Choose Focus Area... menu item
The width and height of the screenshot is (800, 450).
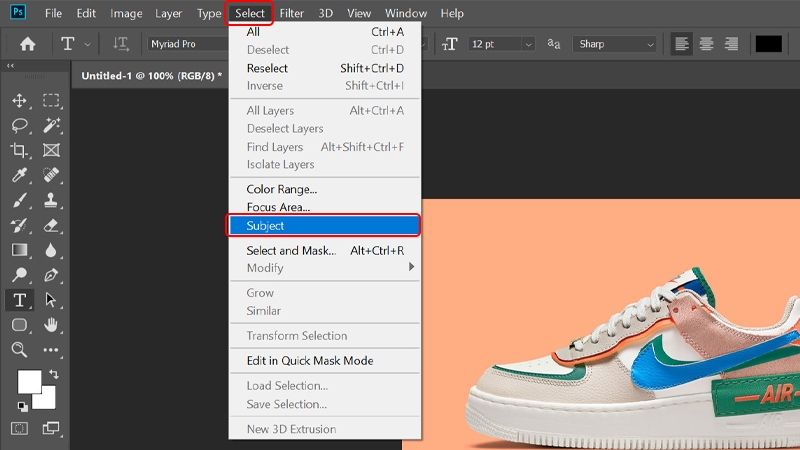[325, 207]
